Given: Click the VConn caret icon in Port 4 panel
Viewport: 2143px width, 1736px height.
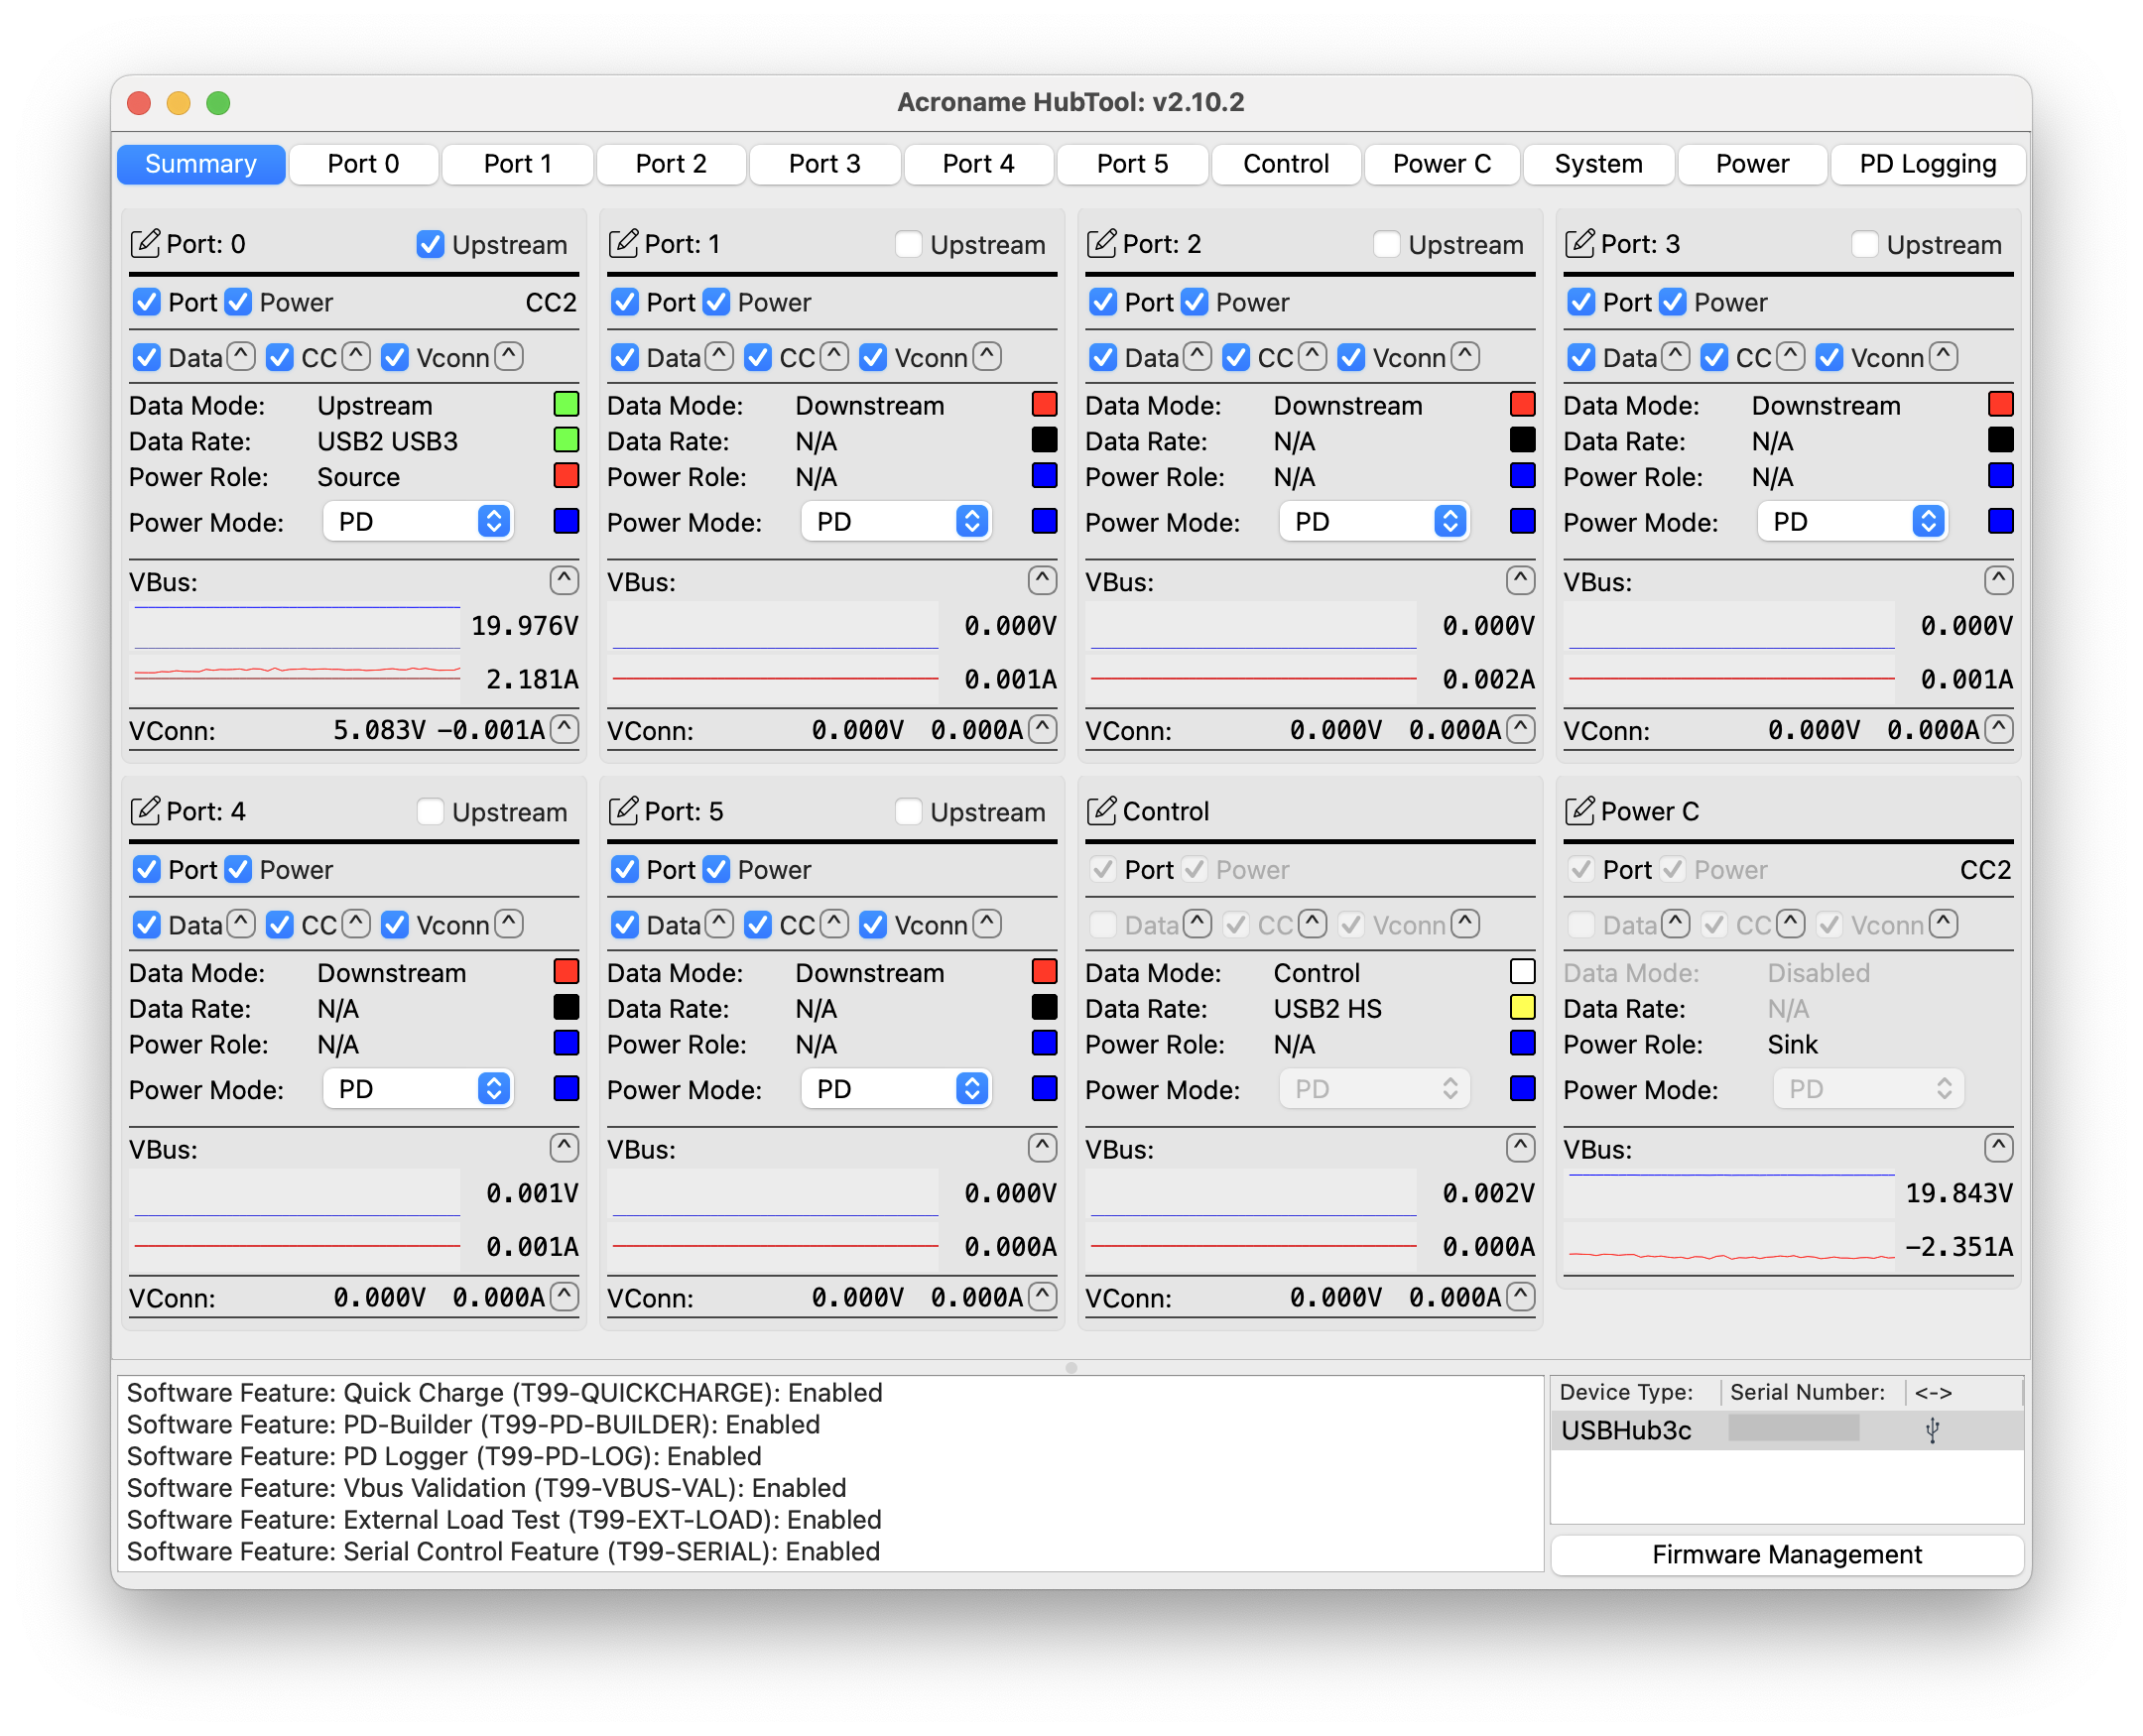Looking at the screenshot, I should 564,1296.
